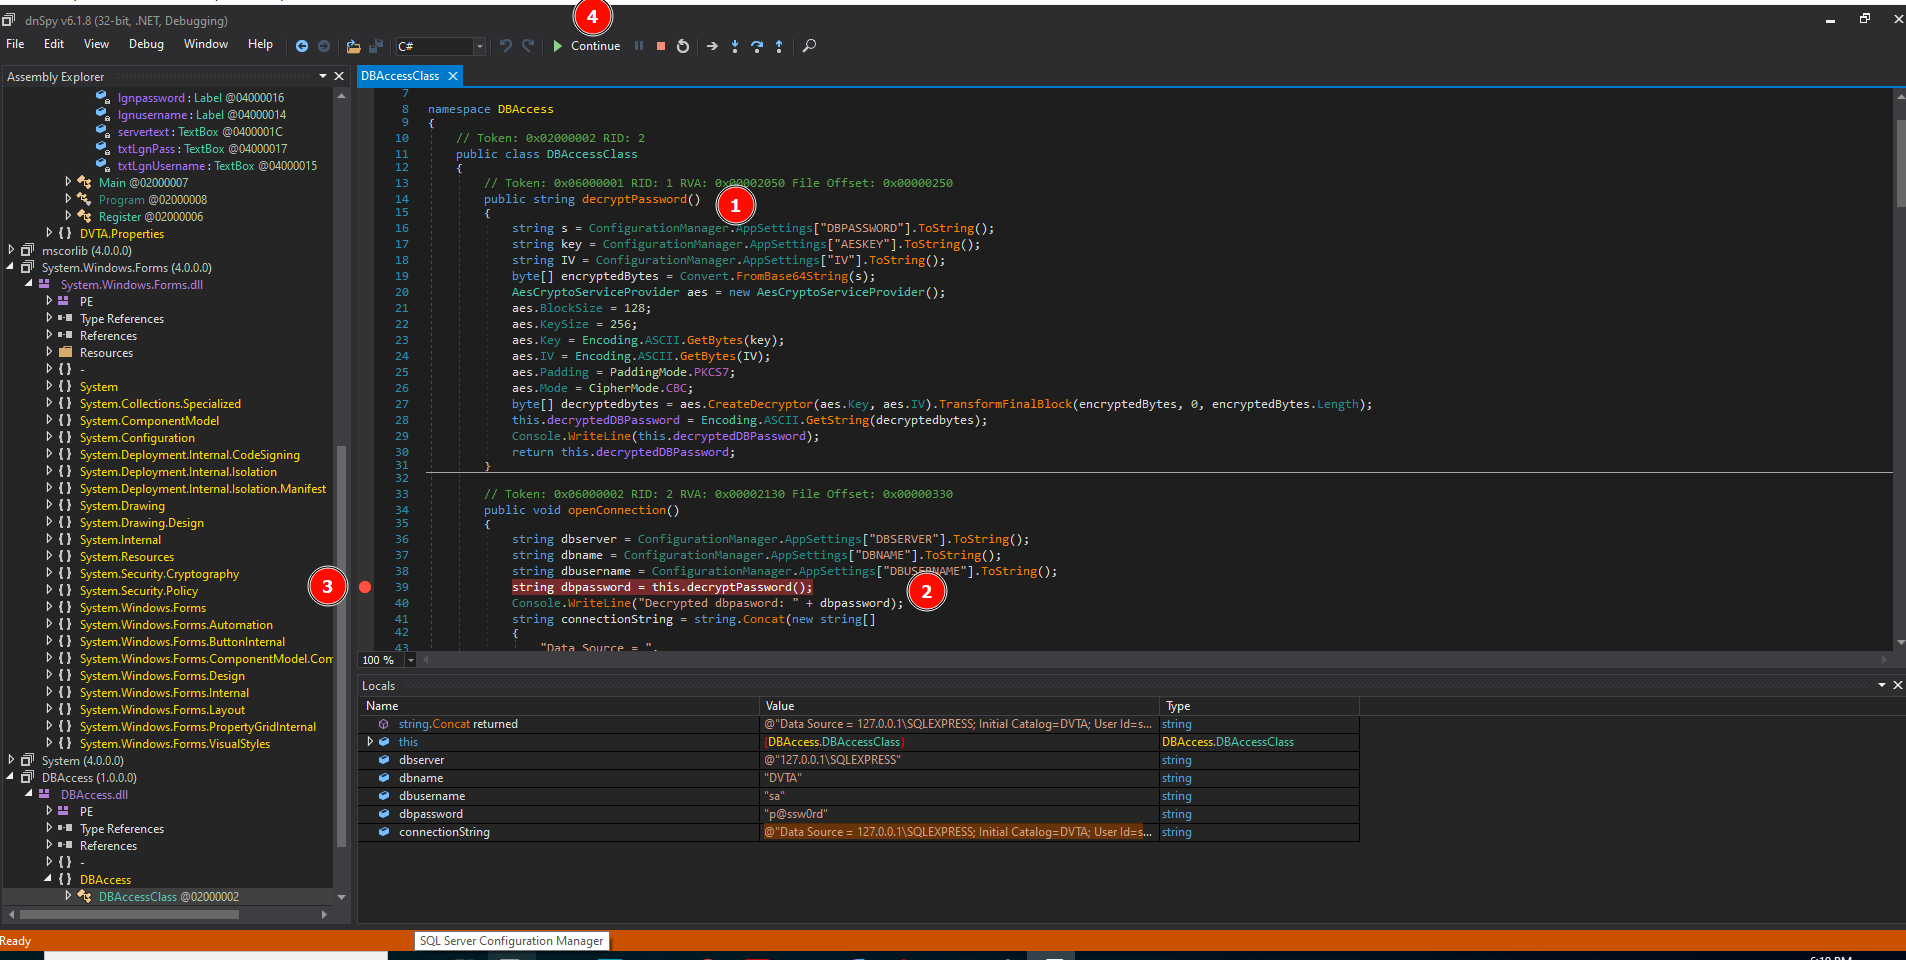Navigate forward with the forward arrow
1906x960 pixels.
(x=324, y=46)
